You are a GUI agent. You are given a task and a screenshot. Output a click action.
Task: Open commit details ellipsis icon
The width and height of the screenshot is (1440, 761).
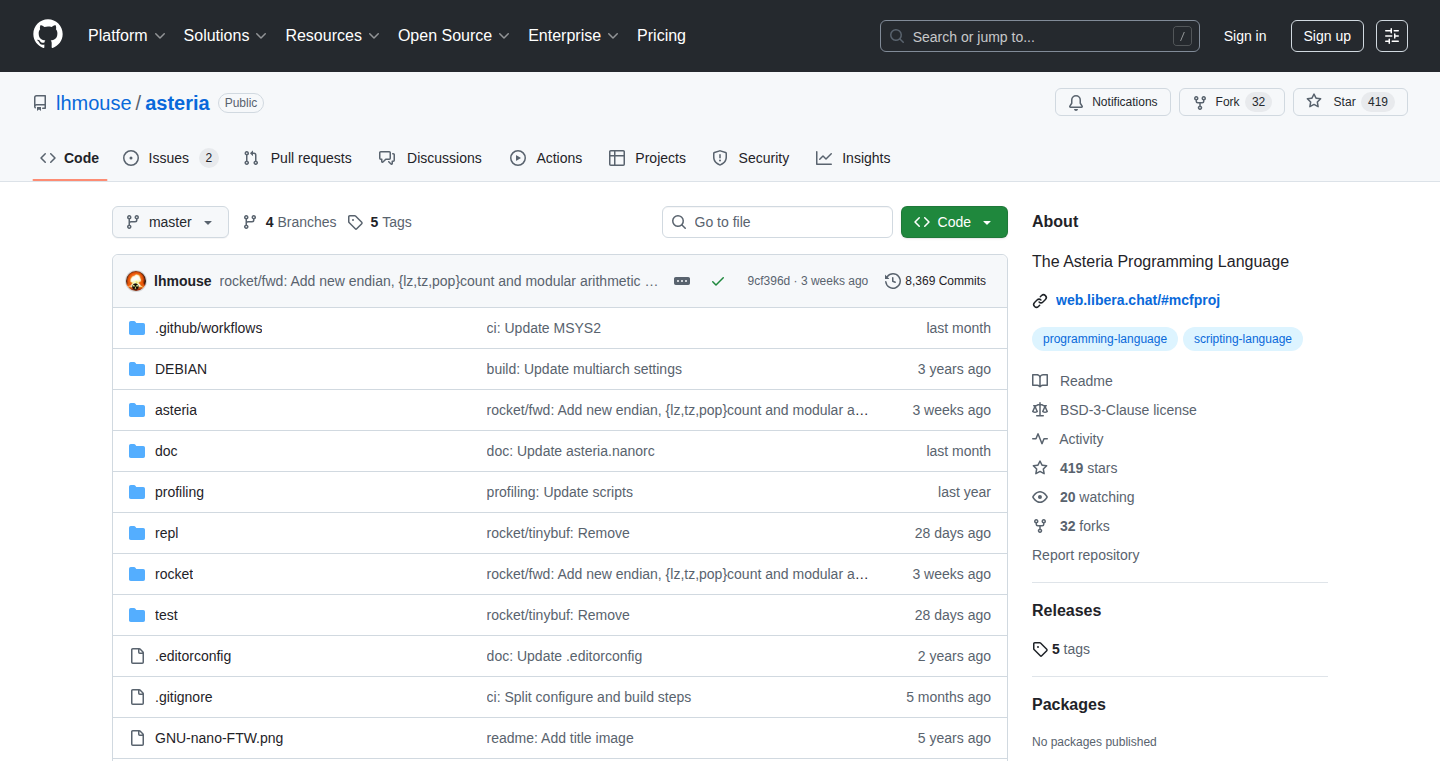pyautogui.click(x=682, y=281)
